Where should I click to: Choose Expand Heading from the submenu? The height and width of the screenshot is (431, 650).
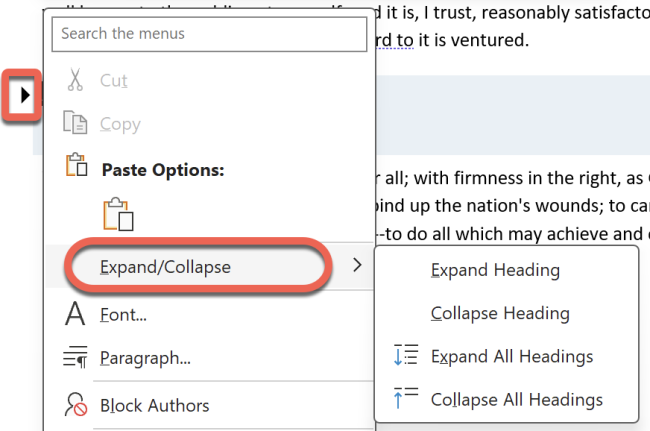click(x=495, y=270)
